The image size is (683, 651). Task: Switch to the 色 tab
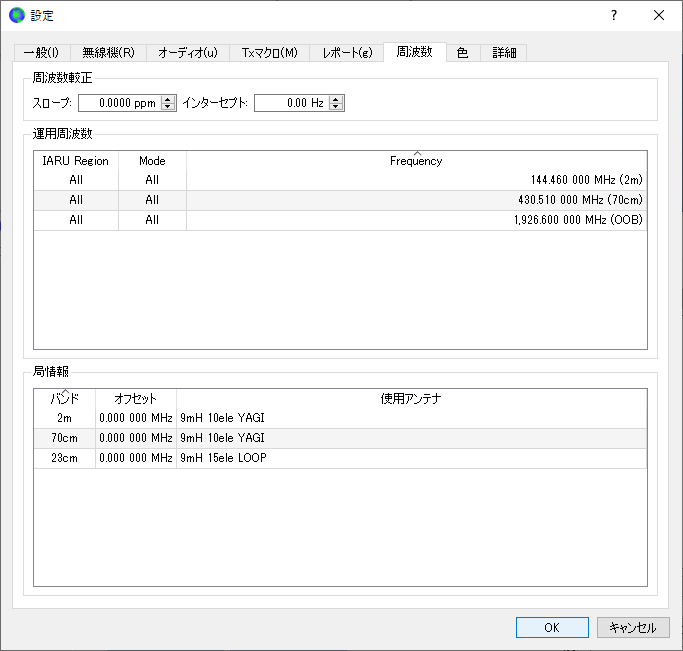click(x=463, y=53)
